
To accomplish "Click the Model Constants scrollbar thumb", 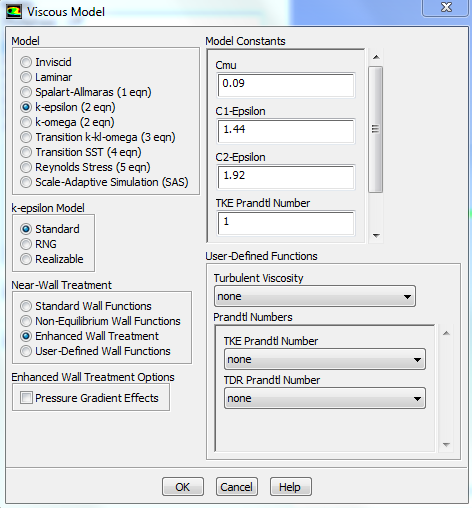I will pyautogui.click(x=375, y=129).
